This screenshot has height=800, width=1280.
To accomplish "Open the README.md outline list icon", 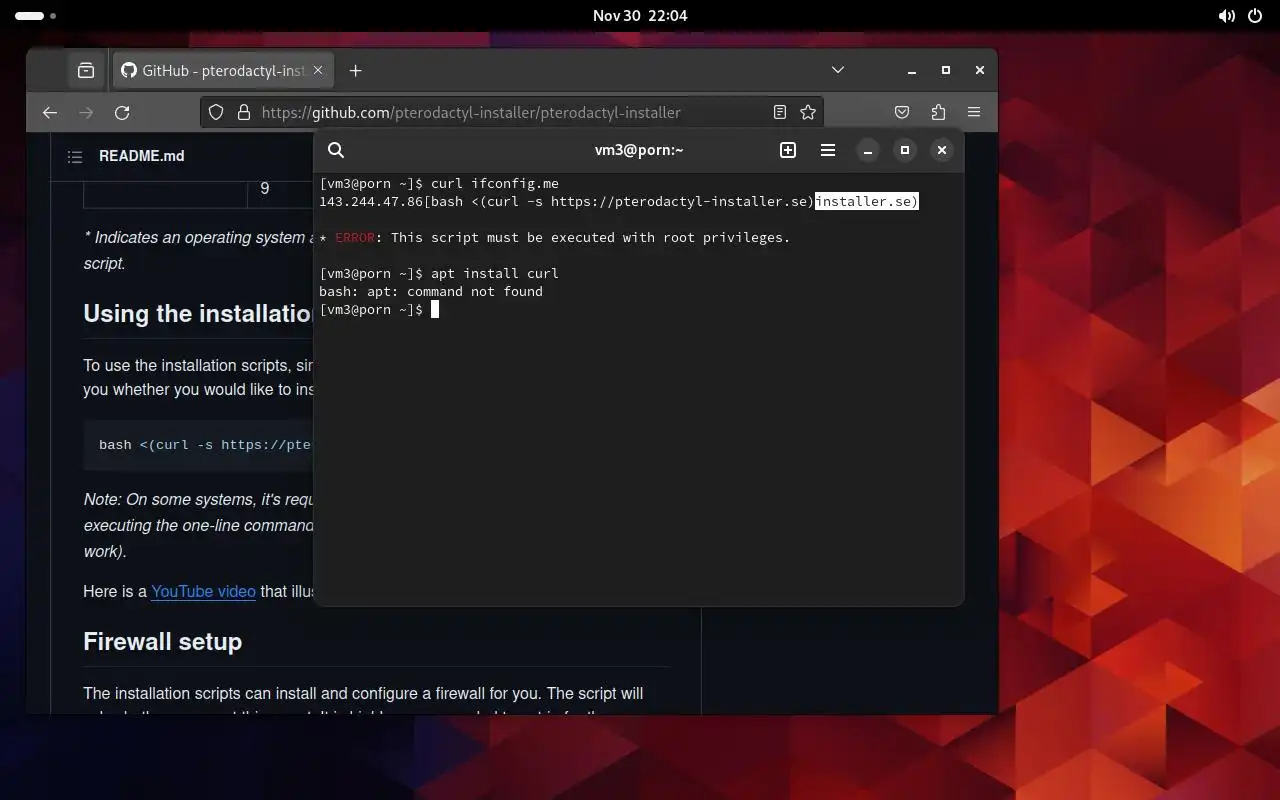I will pyautogui.click(x=75, y=157).
